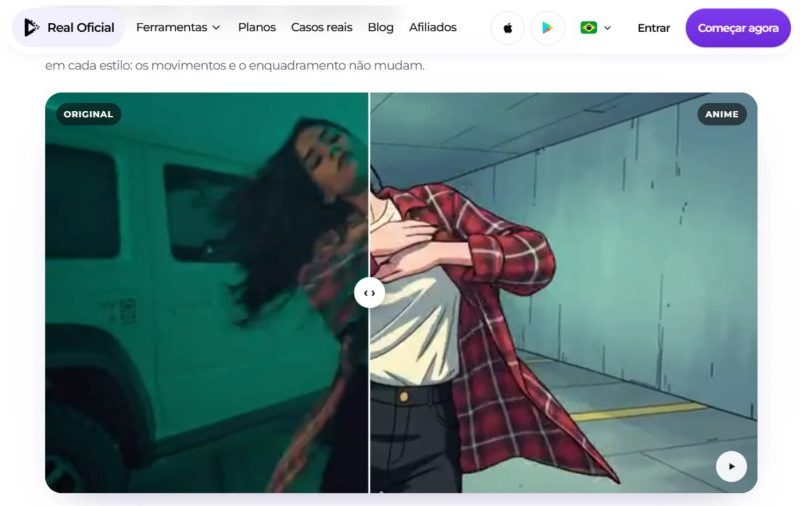The height and width of the screenshot is (506, 800).
Task: Click the Entrar login link
Action: coord(654,28)
